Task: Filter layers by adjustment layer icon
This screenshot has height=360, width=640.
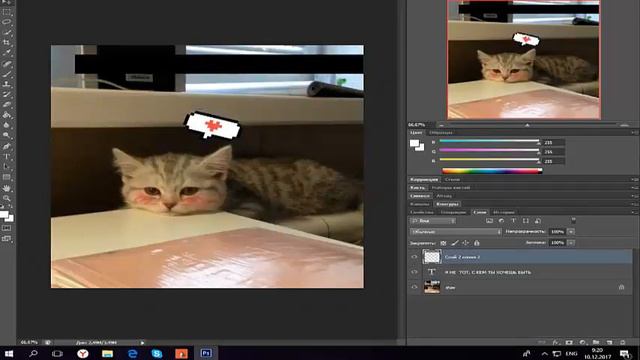Action: pos(501,221)
